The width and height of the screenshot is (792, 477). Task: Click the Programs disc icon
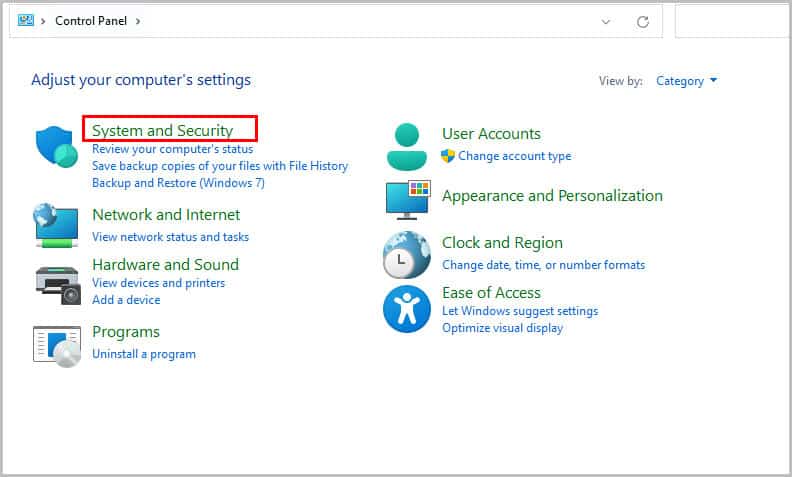57,347
